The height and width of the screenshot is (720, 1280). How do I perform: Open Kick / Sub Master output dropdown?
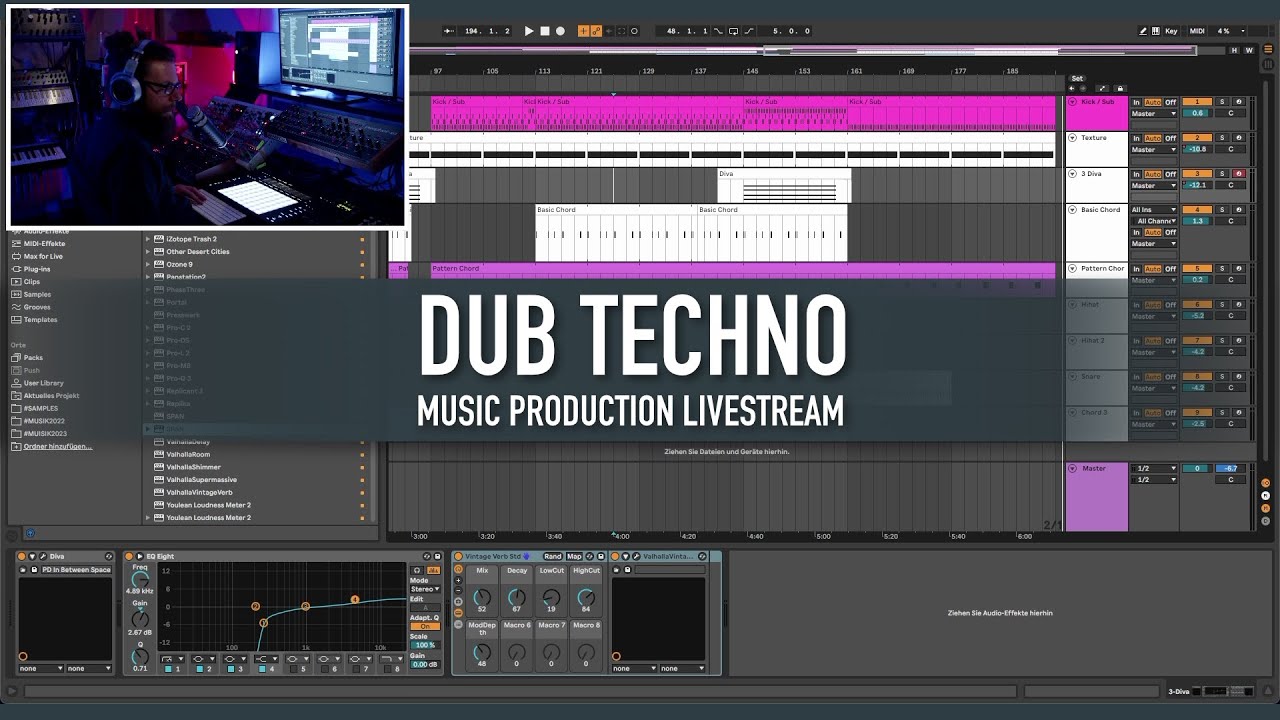(x=1154, y=113)
